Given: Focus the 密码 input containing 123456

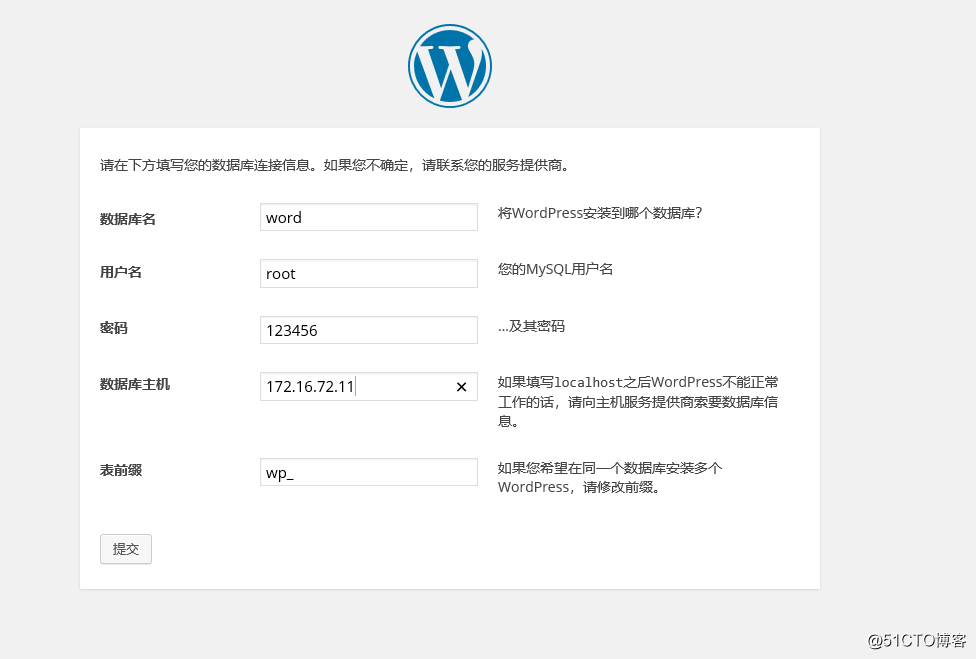Looking at the screenshot, I should click(x=368, y=330).
